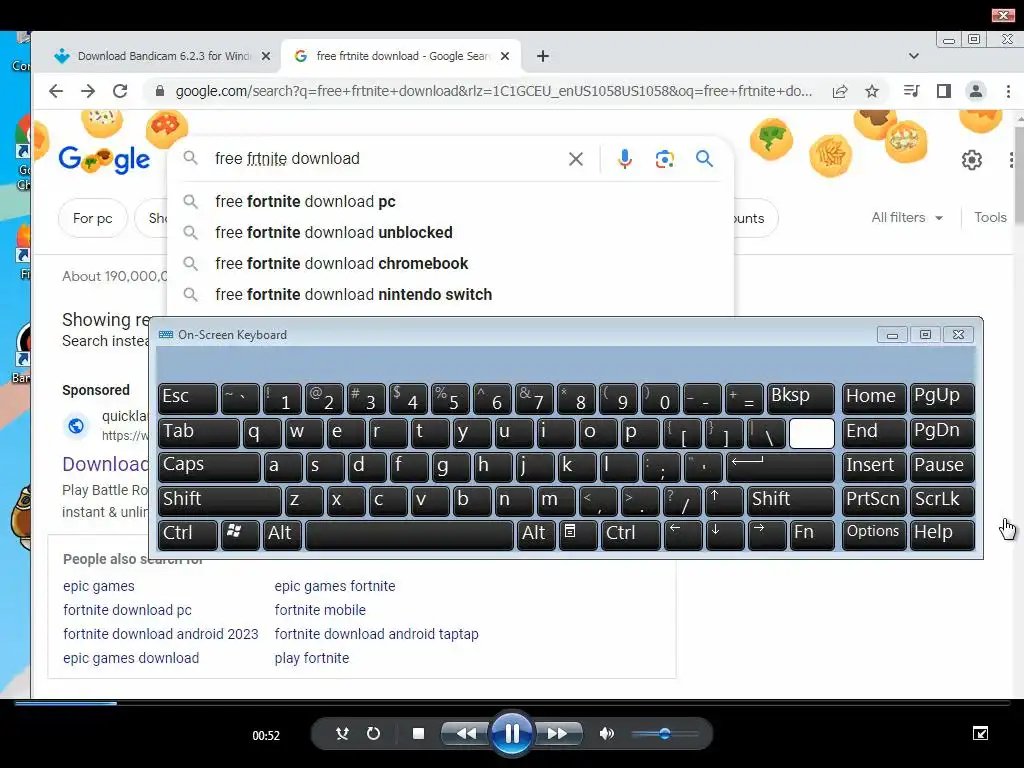
Task: Select suggestion free fortnite download unblocked
Action: 451,232
